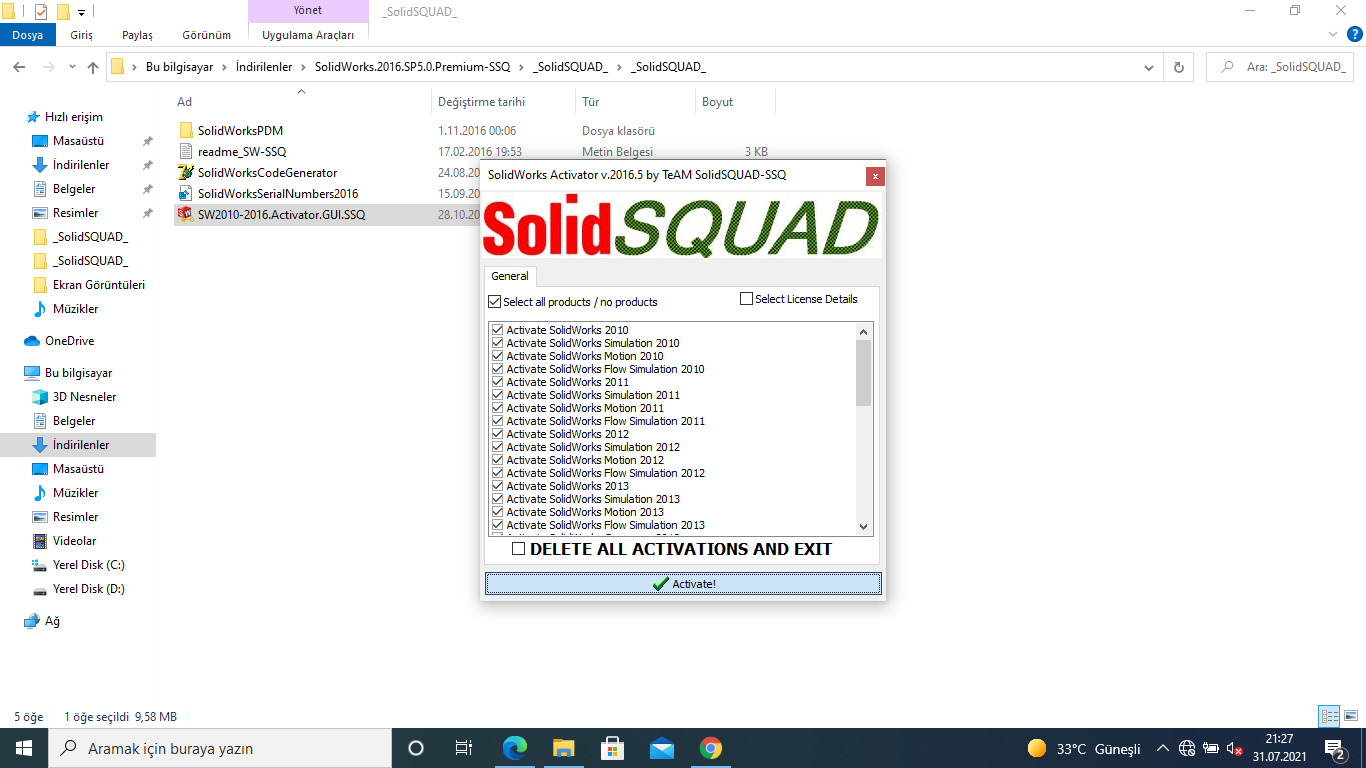Viewport: 1366px width, 768px height.
Task: Check DELETE ALL ACTIVATIONS AND EXIT
Action: tap(518, 549)
